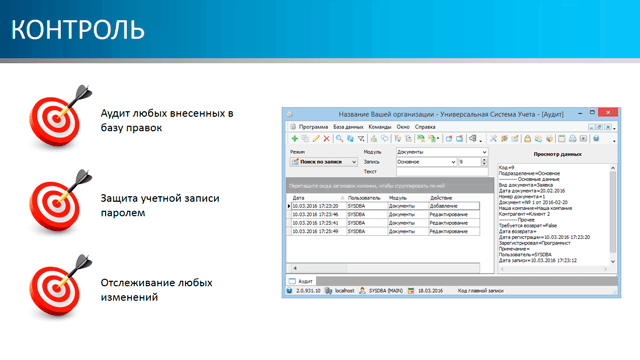This screenshot has height=360, width=640.
Task: Click the crossed tools settings icon
Action: pyautogui.click(x=493, y=139)
